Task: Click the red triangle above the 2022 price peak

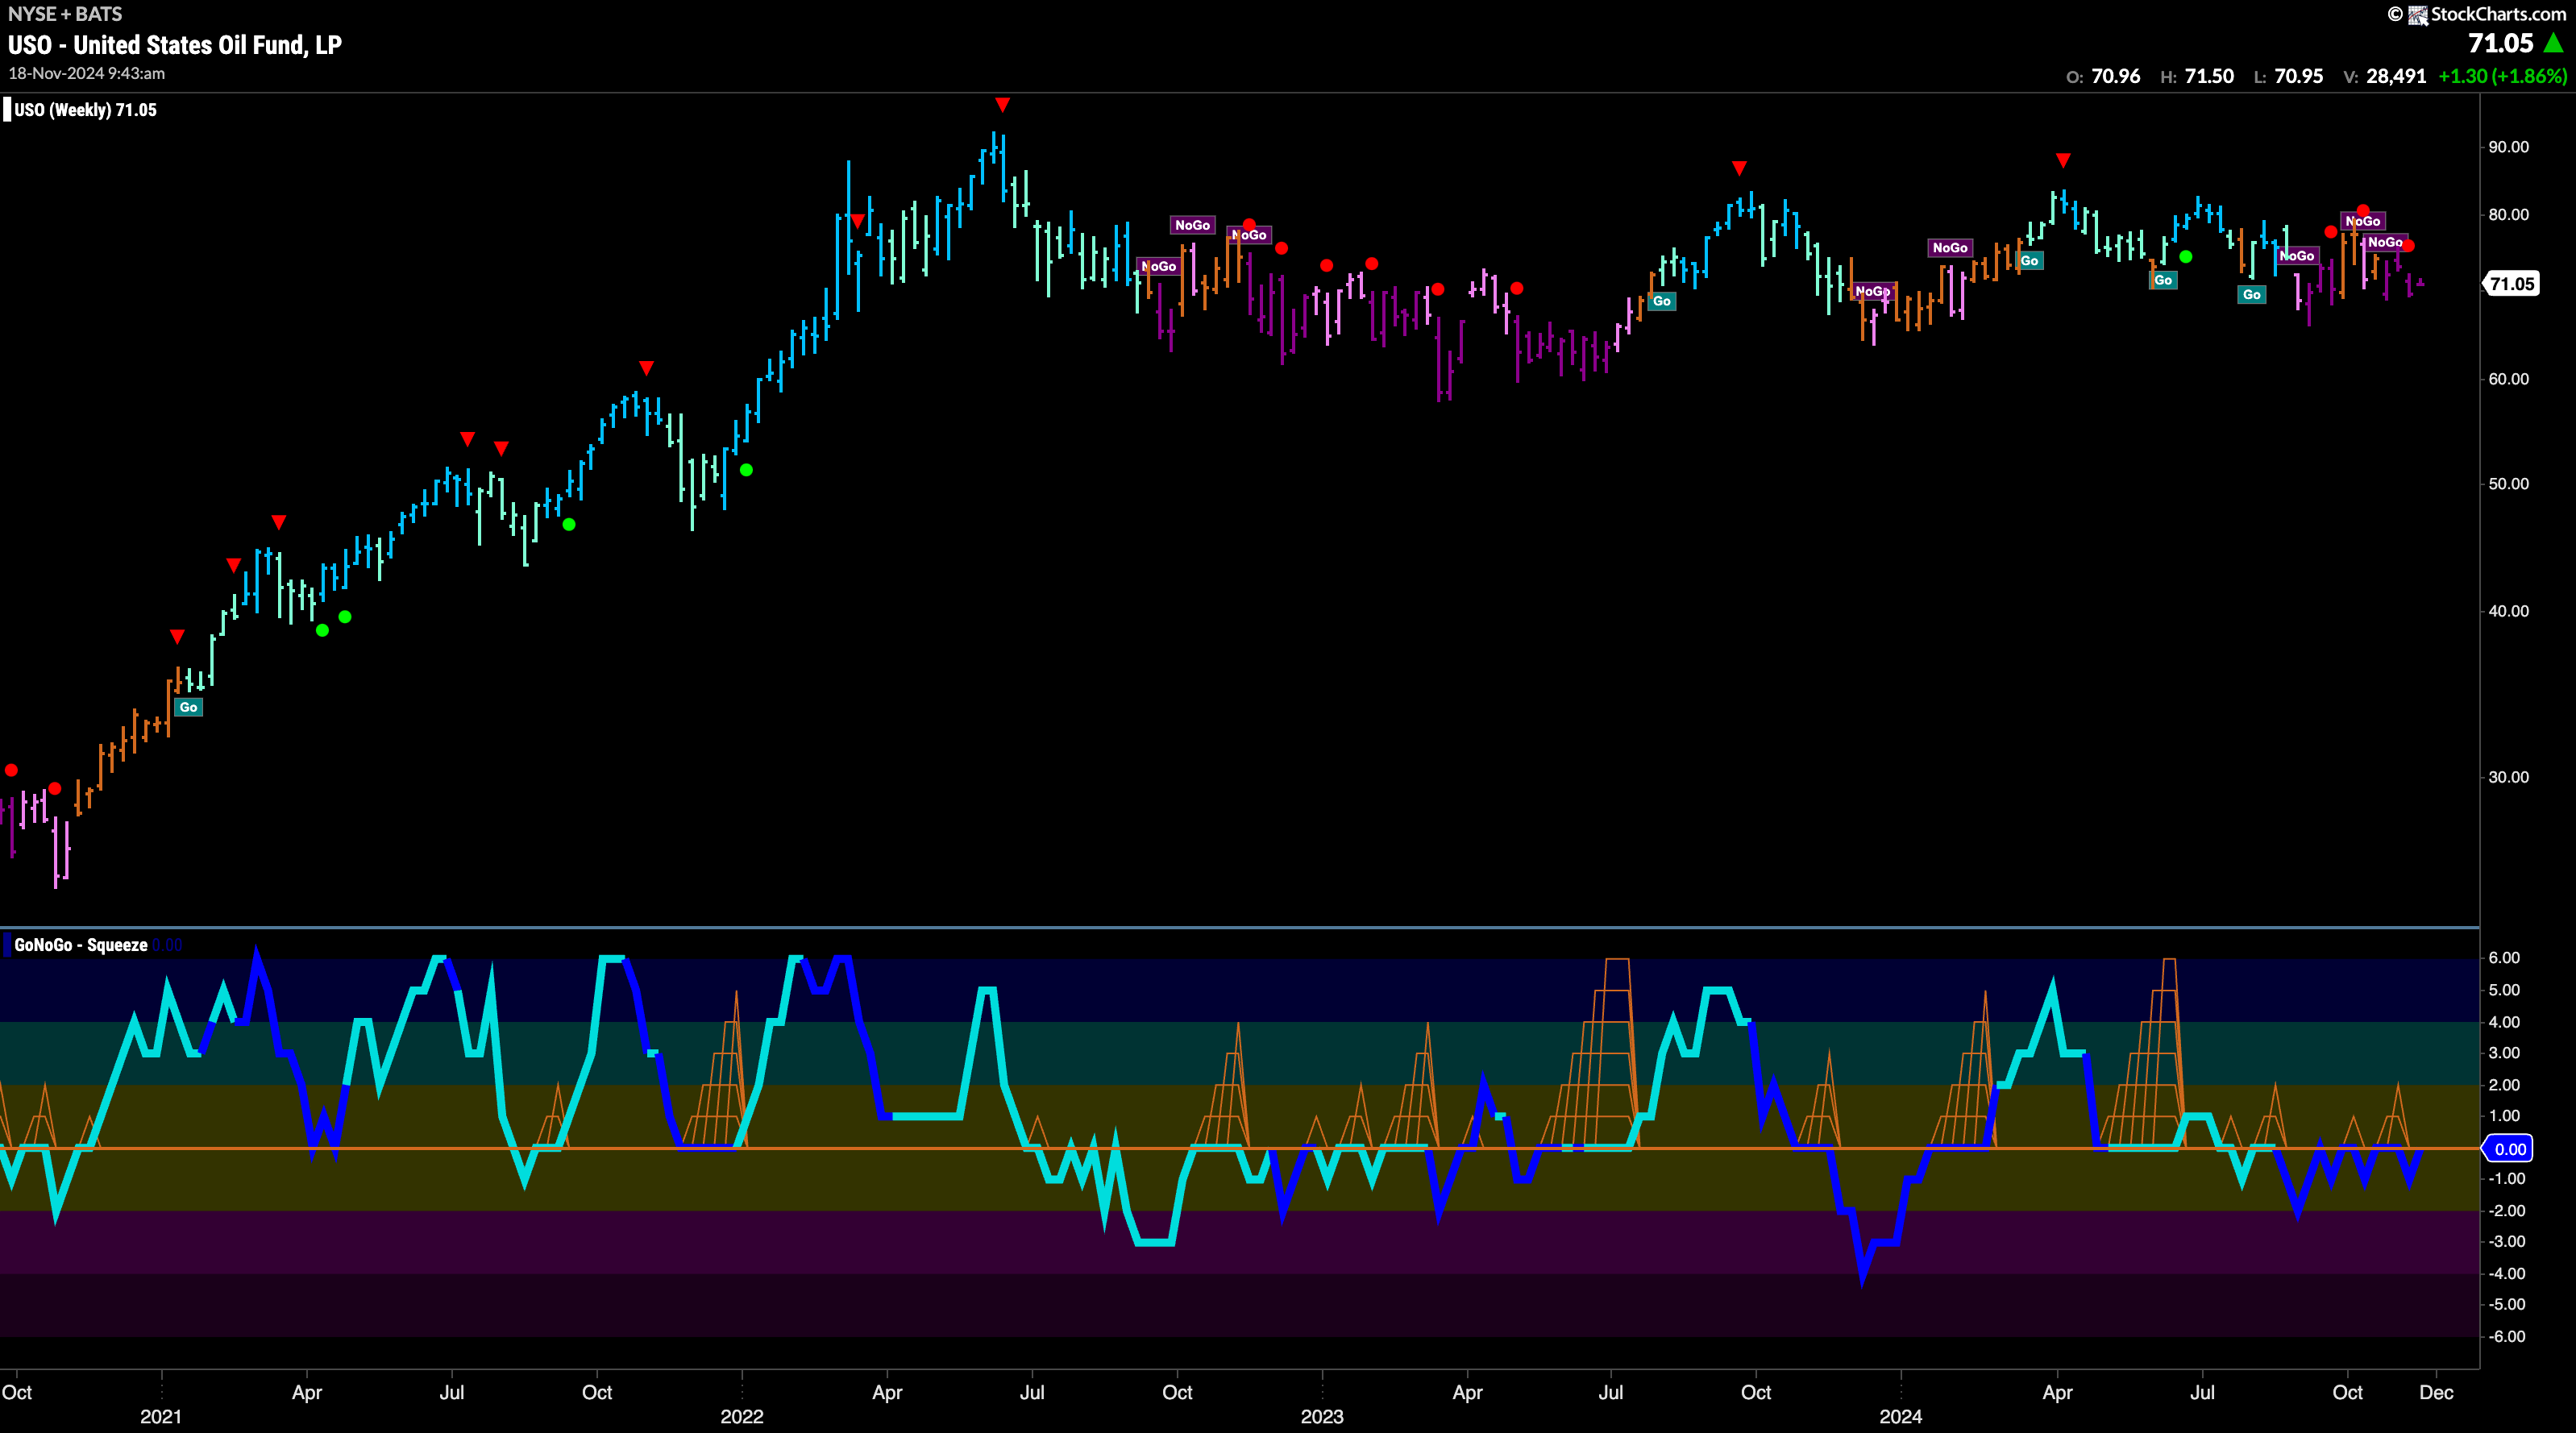Action: (x=1002, y=105)
